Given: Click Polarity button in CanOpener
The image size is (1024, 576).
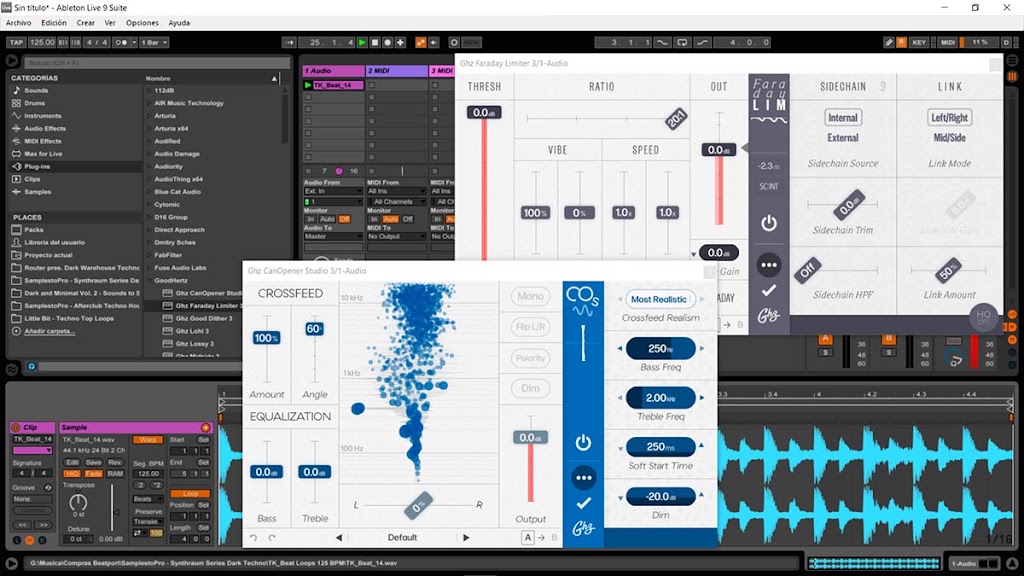Looking at the screenshot, I should click(530, 358).
